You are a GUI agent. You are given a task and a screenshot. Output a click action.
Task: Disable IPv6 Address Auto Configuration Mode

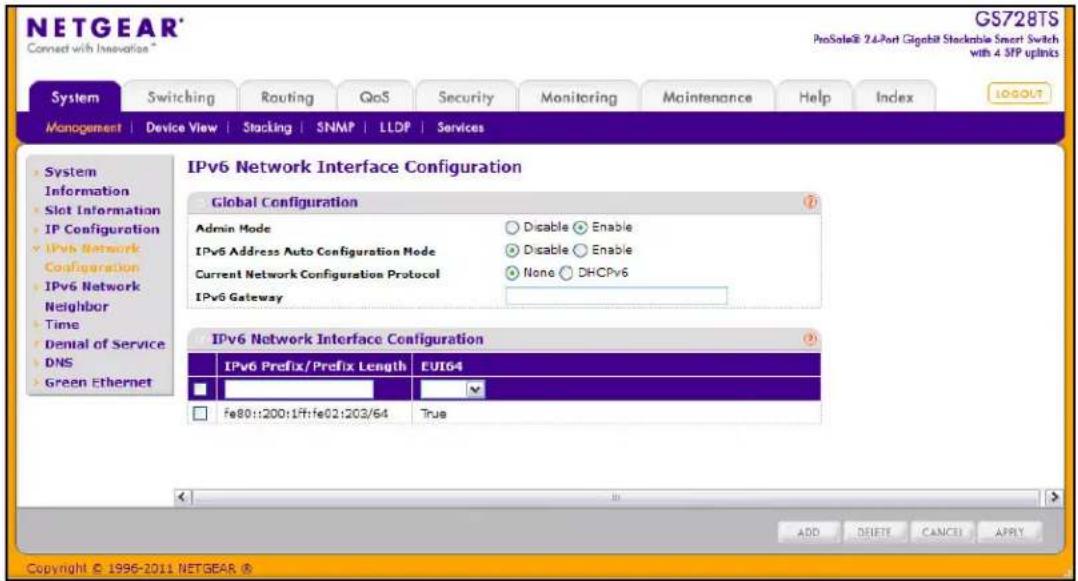tap(512, 250)
